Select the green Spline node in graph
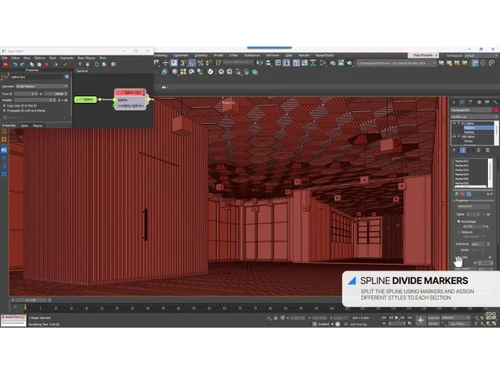 pos(86,99)
